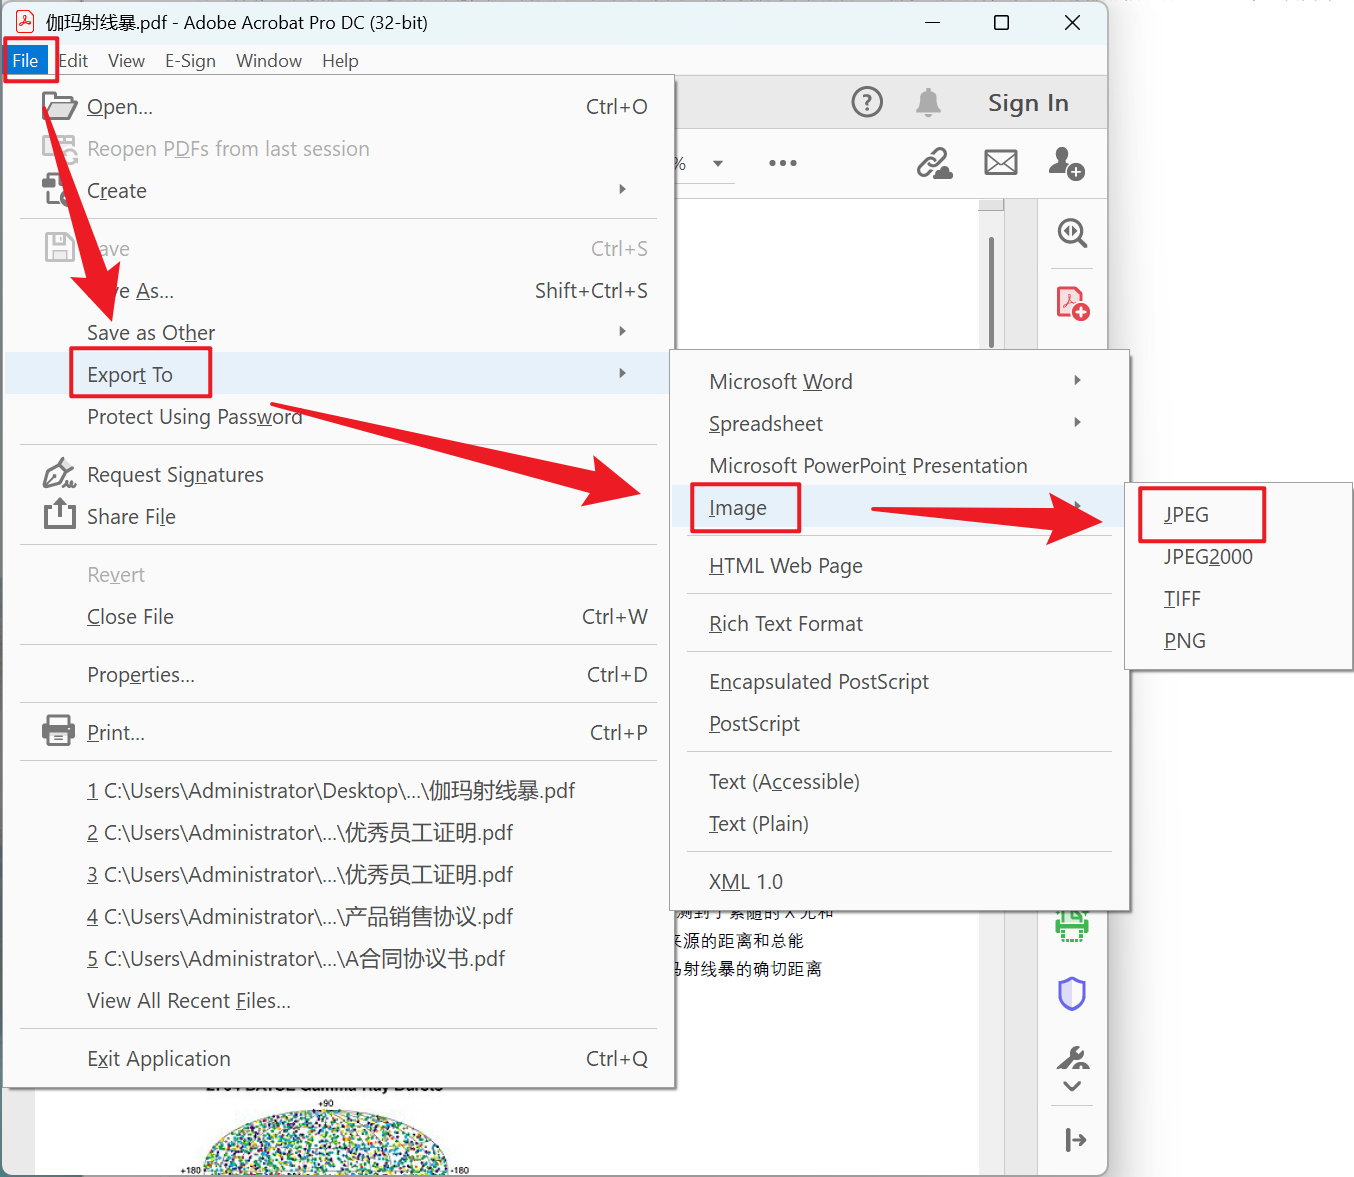Open the Protect shield tool
Screen dimensions: 1354x1177
[x=1072, y=993]
